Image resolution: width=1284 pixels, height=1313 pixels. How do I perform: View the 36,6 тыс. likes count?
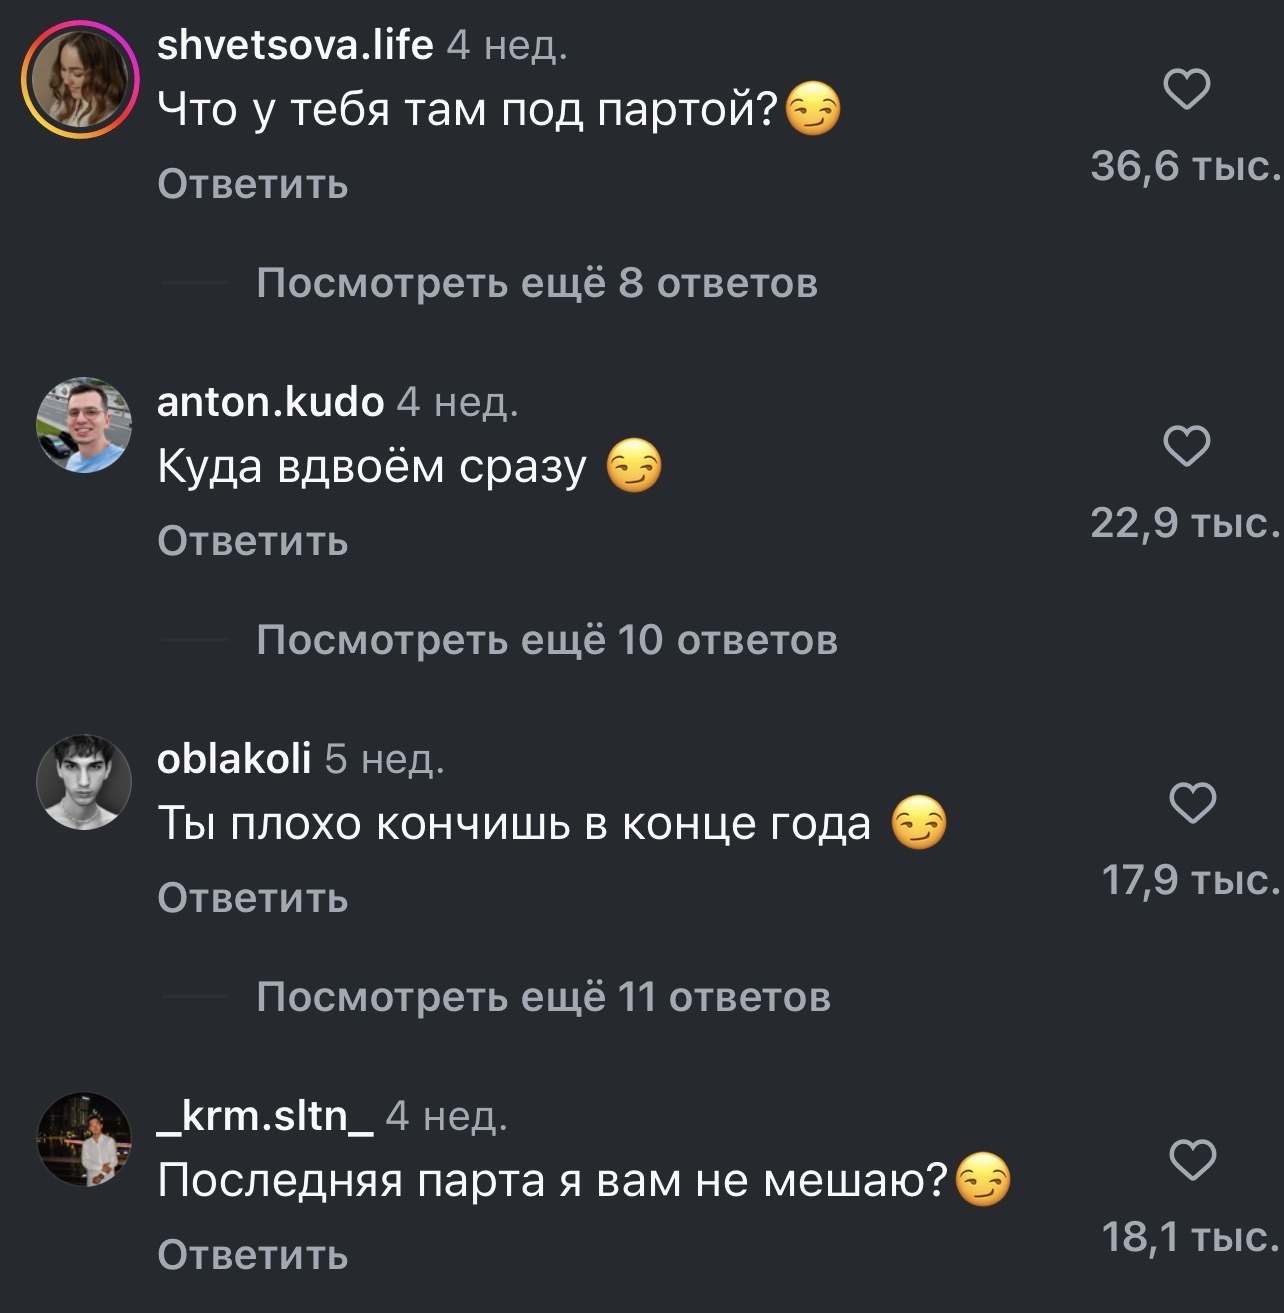[x=1185, y=166]
